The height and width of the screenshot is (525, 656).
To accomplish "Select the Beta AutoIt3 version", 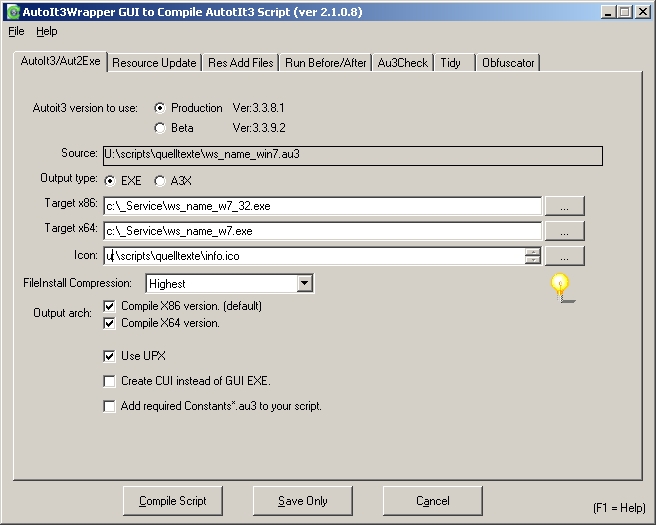I will point(160,128).
